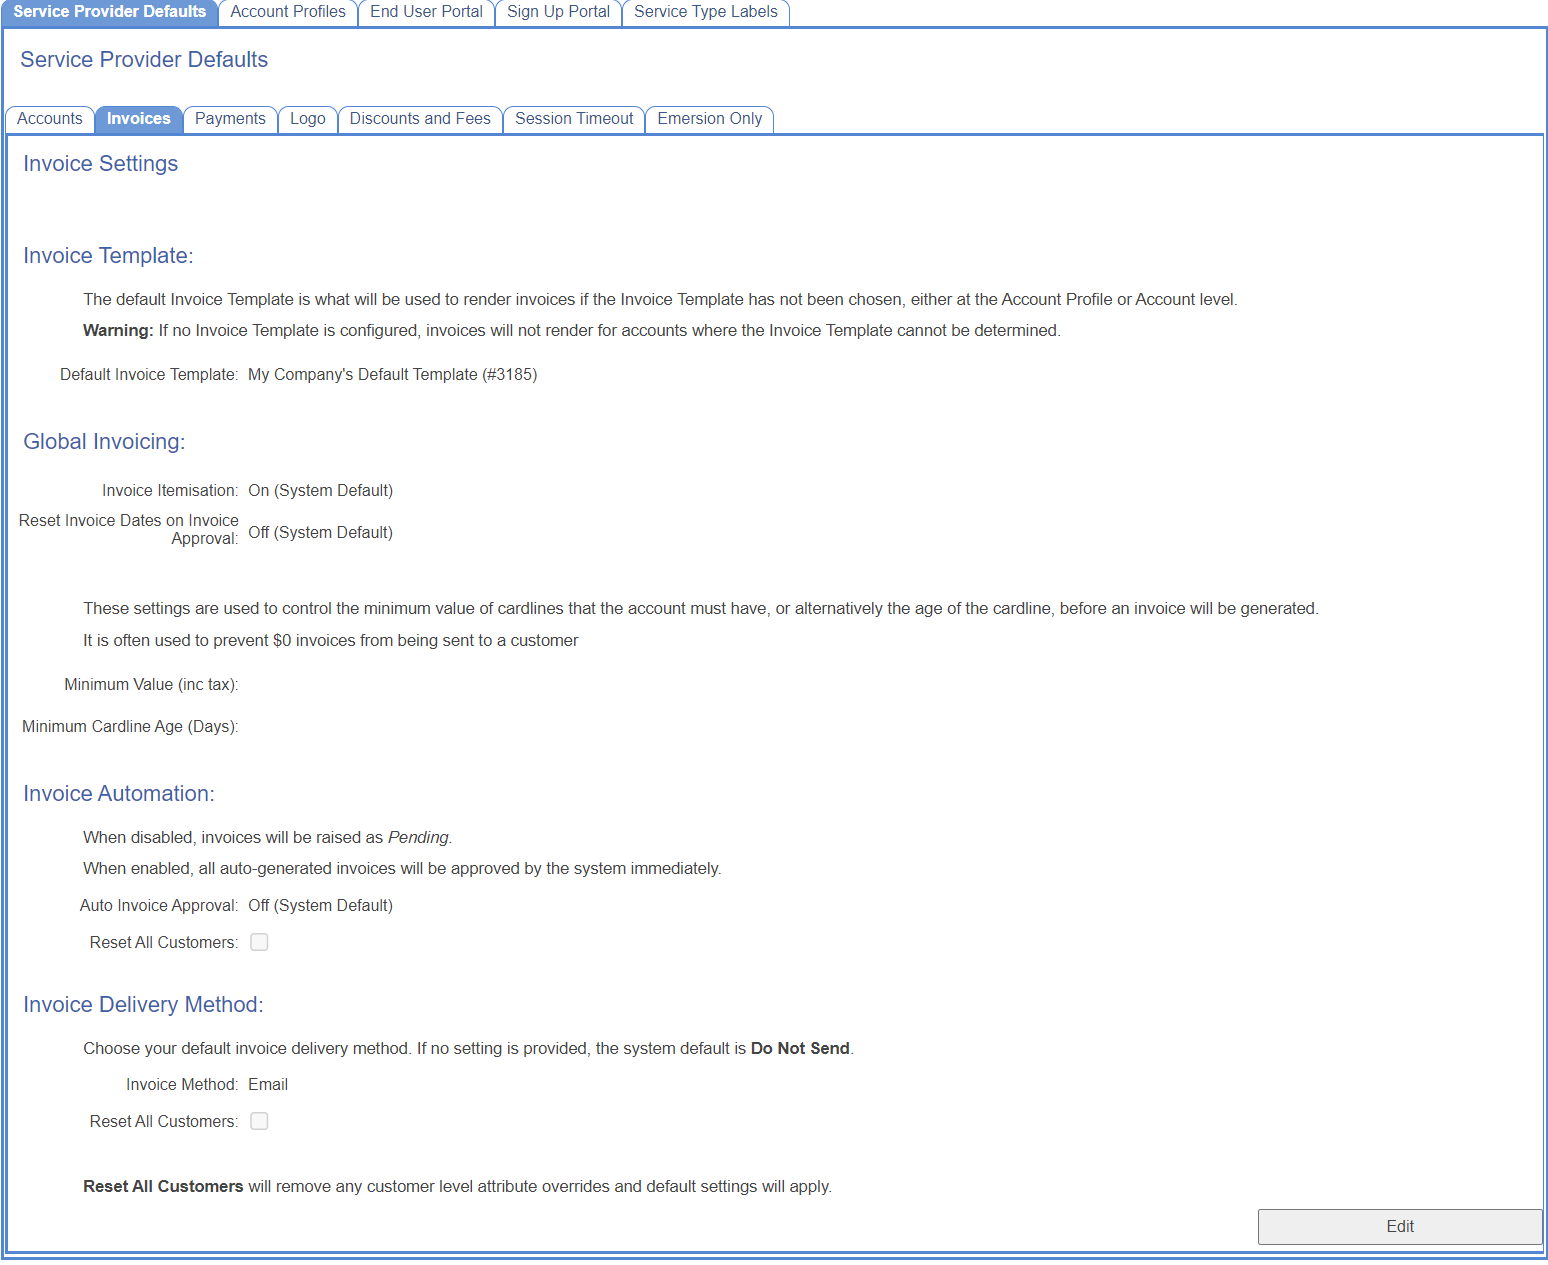Image resolution: width=1548 pixels, height=1265 pixels.
Task: Click the Invoice Method Email value
Action: [x=268, y=1085]
